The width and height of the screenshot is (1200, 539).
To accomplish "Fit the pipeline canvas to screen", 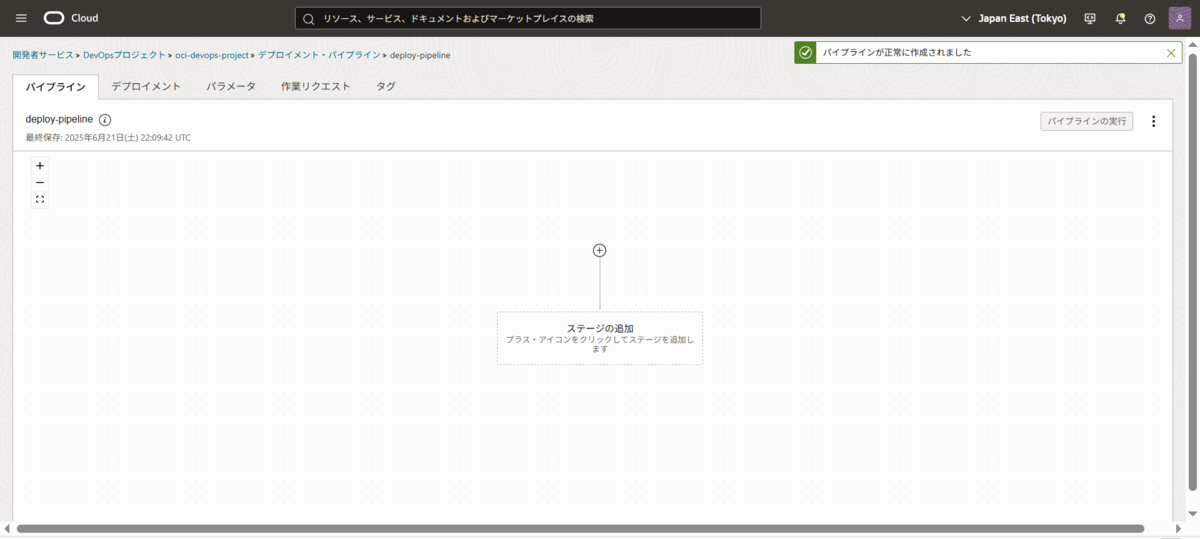I will click(40, 199).
